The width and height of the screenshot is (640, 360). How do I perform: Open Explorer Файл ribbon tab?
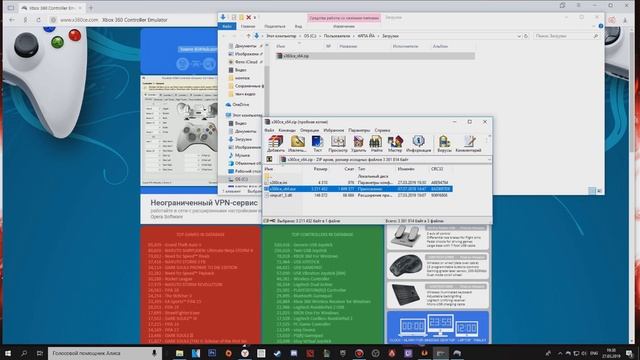[x=227, y=27]
